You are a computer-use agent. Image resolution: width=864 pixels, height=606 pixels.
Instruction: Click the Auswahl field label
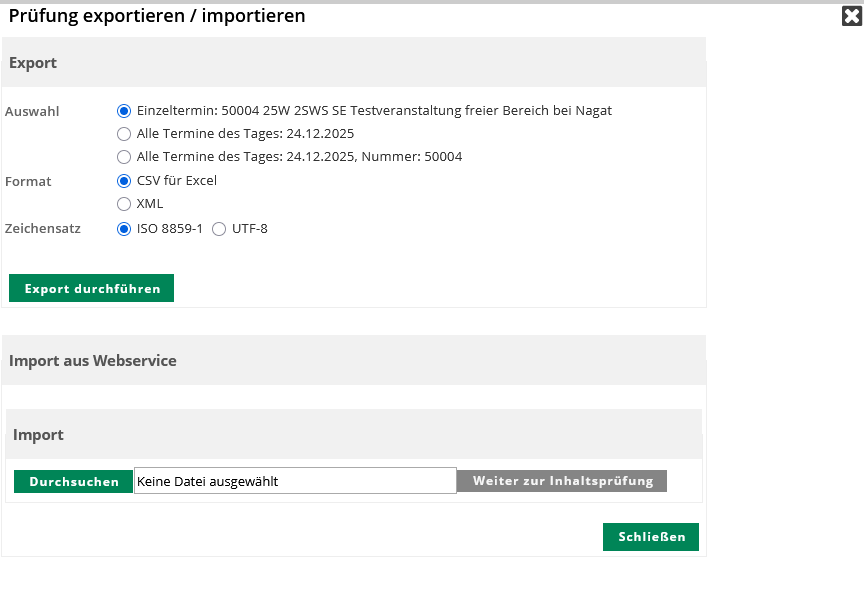click(32, 112)
